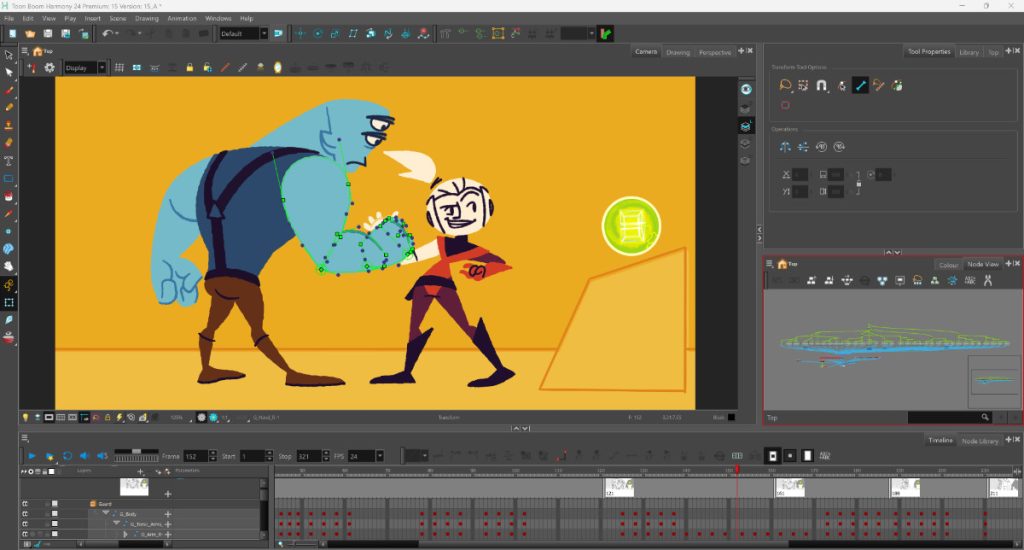Toggle the Snap magnet option in Tool Properties

pos(822,86)
